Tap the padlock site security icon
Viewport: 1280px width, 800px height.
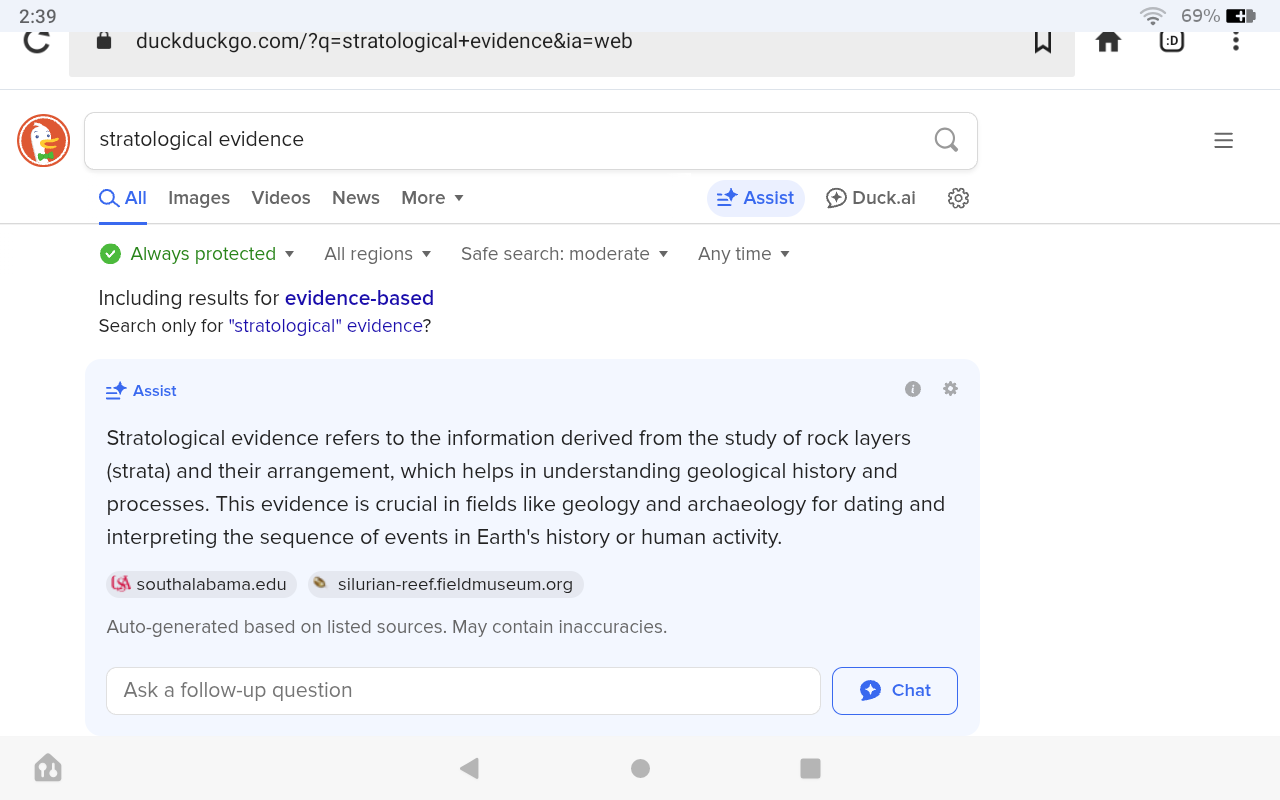pos(103,41)
